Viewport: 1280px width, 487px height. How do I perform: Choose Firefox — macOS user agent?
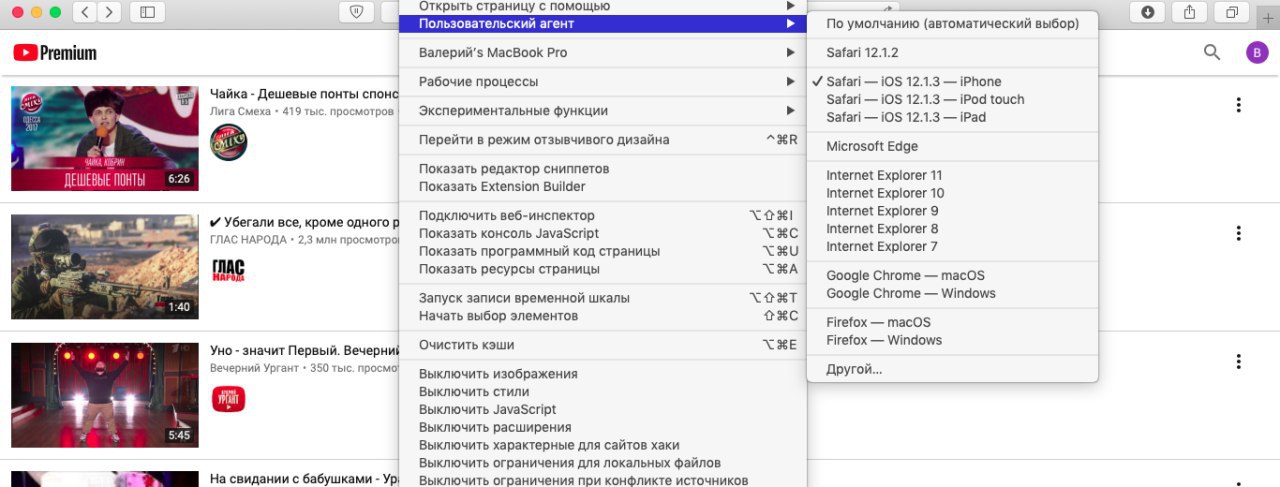[x=952, y=323]
